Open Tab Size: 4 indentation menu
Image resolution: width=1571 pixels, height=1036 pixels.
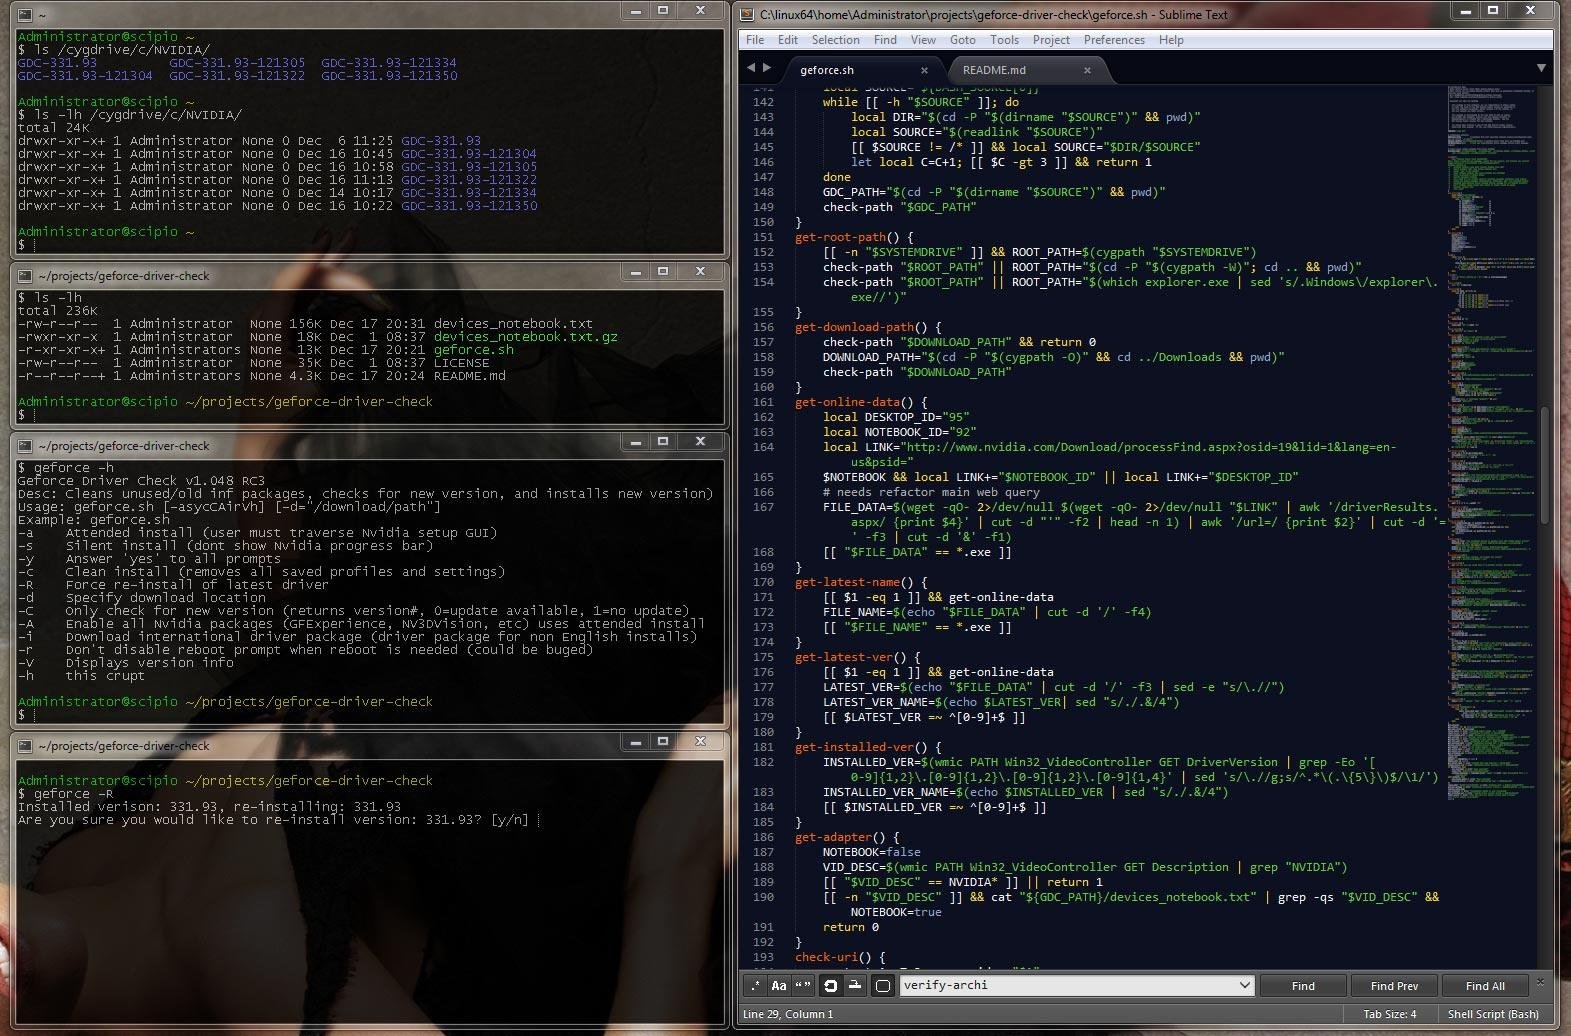(x=1390, y=1014)
